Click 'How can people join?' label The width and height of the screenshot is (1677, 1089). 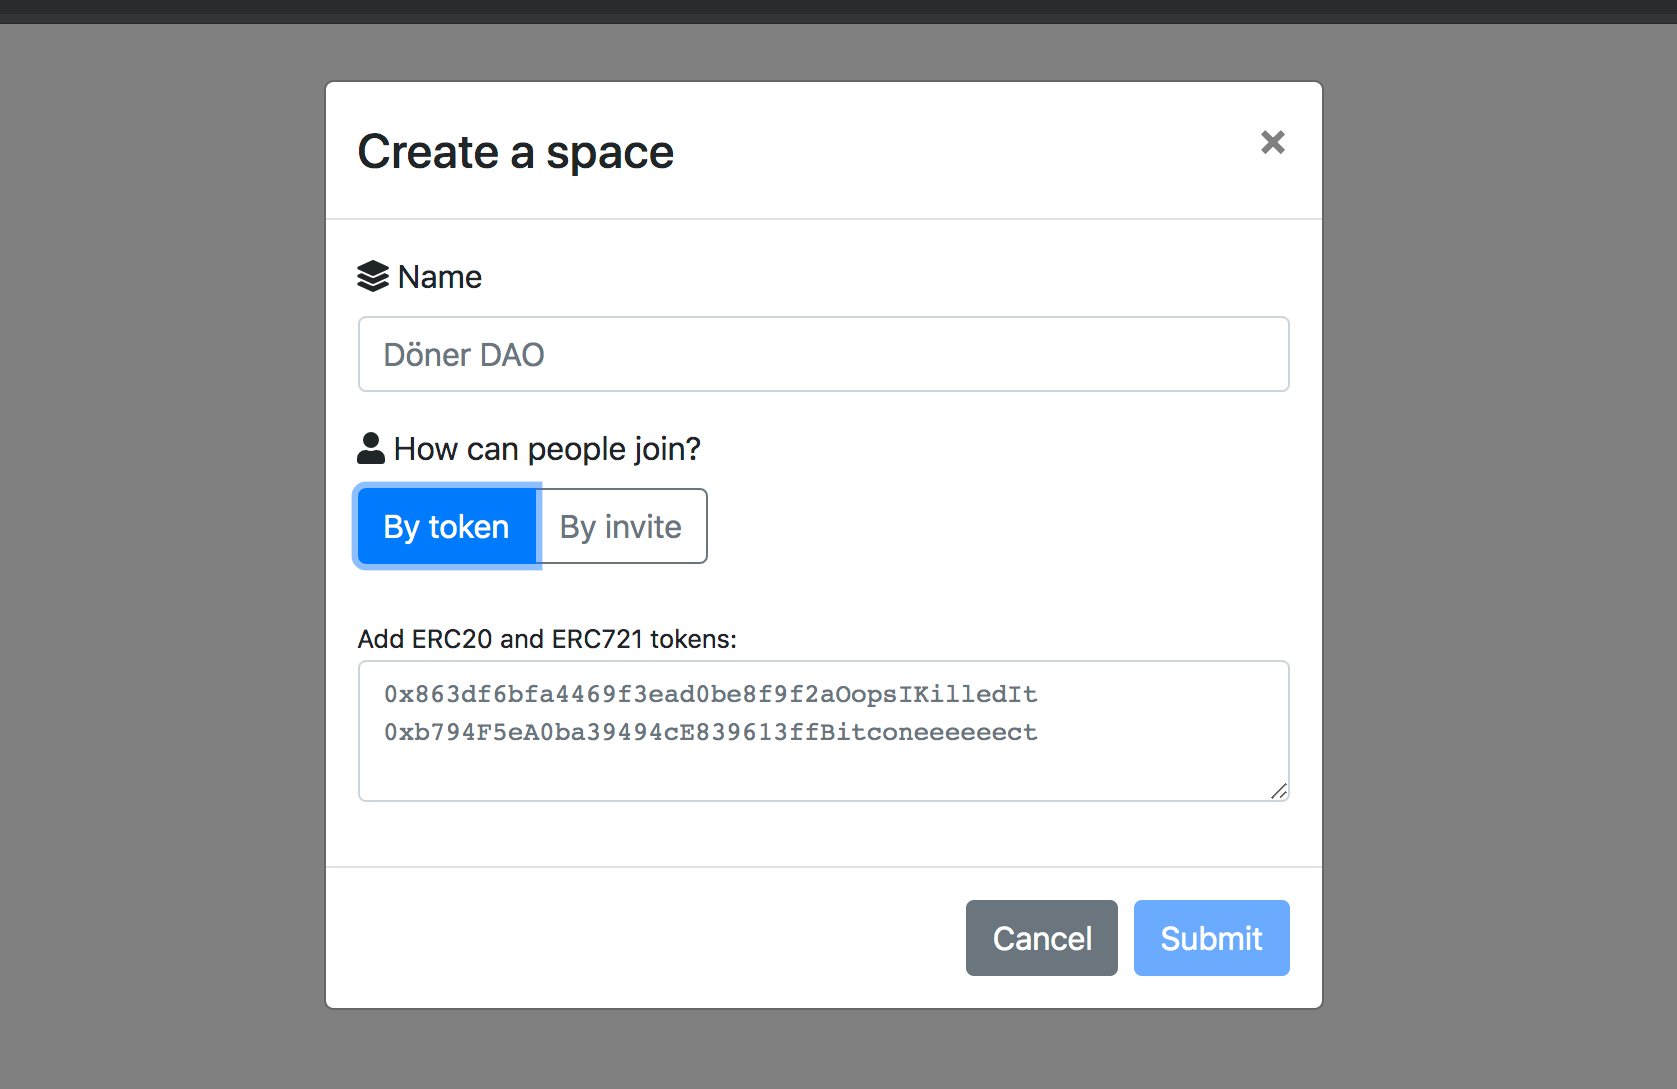[x=547, y=449]
